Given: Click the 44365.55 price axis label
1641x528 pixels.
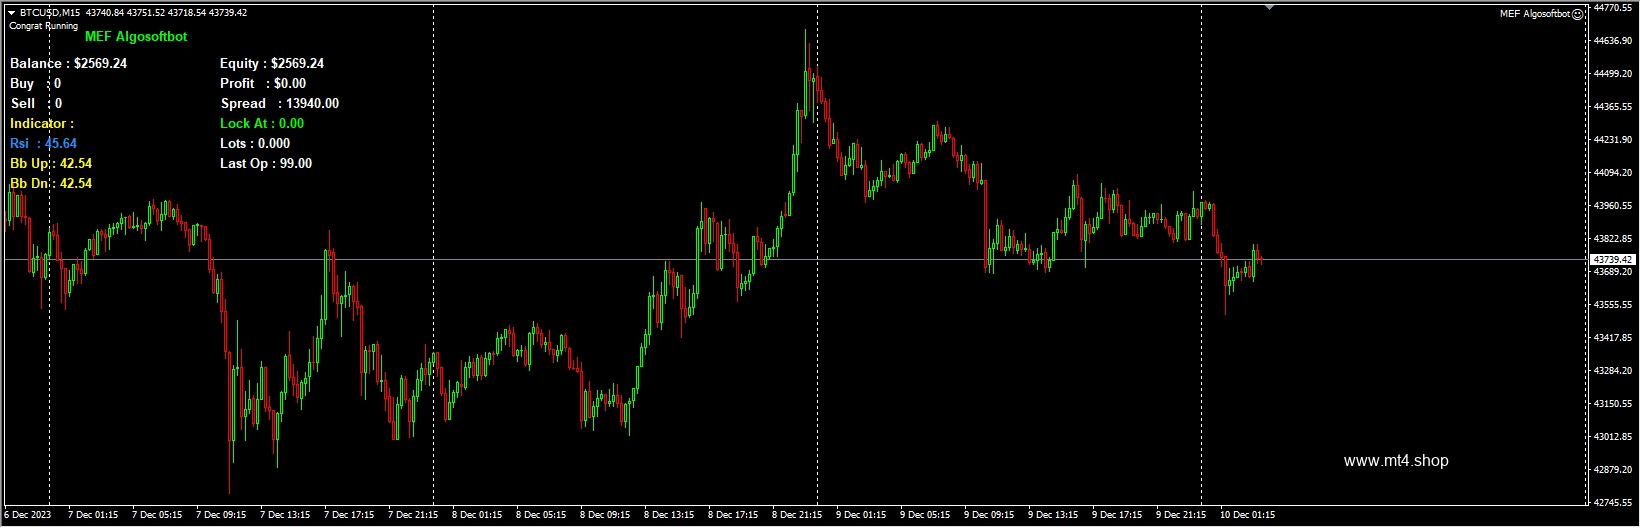Looking at the screenshot, I should (1613, 107).
